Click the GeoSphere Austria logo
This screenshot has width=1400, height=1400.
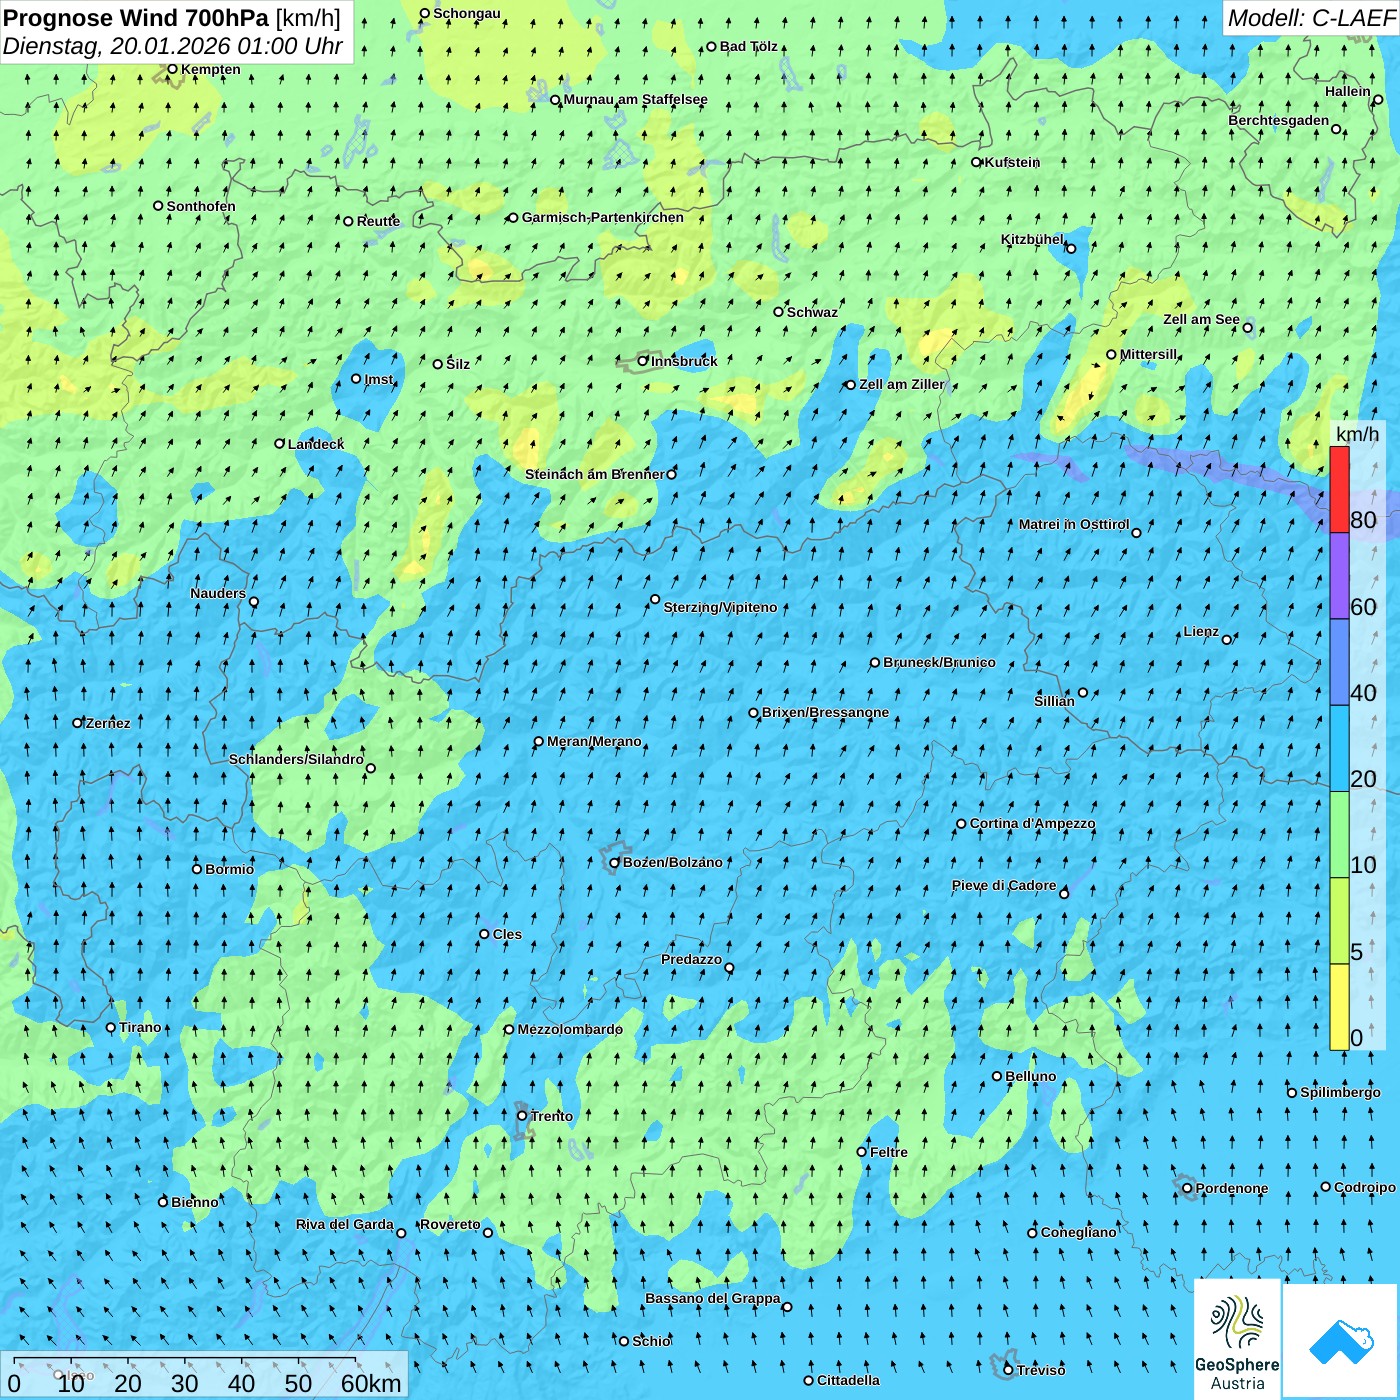1237,1339
